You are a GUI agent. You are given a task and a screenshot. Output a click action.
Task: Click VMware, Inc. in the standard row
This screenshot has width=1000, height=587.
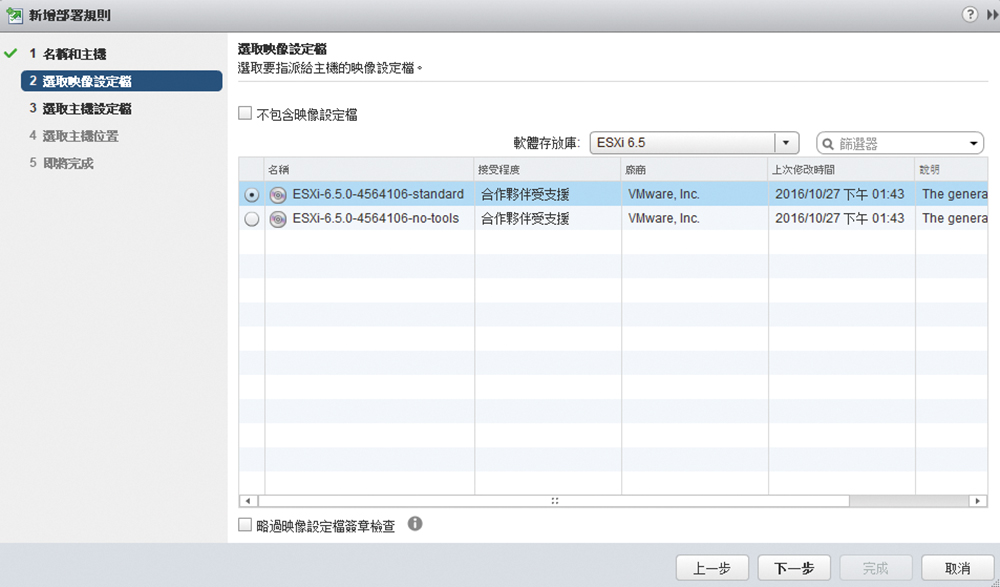pyautogui.click(x=663, y=195)
